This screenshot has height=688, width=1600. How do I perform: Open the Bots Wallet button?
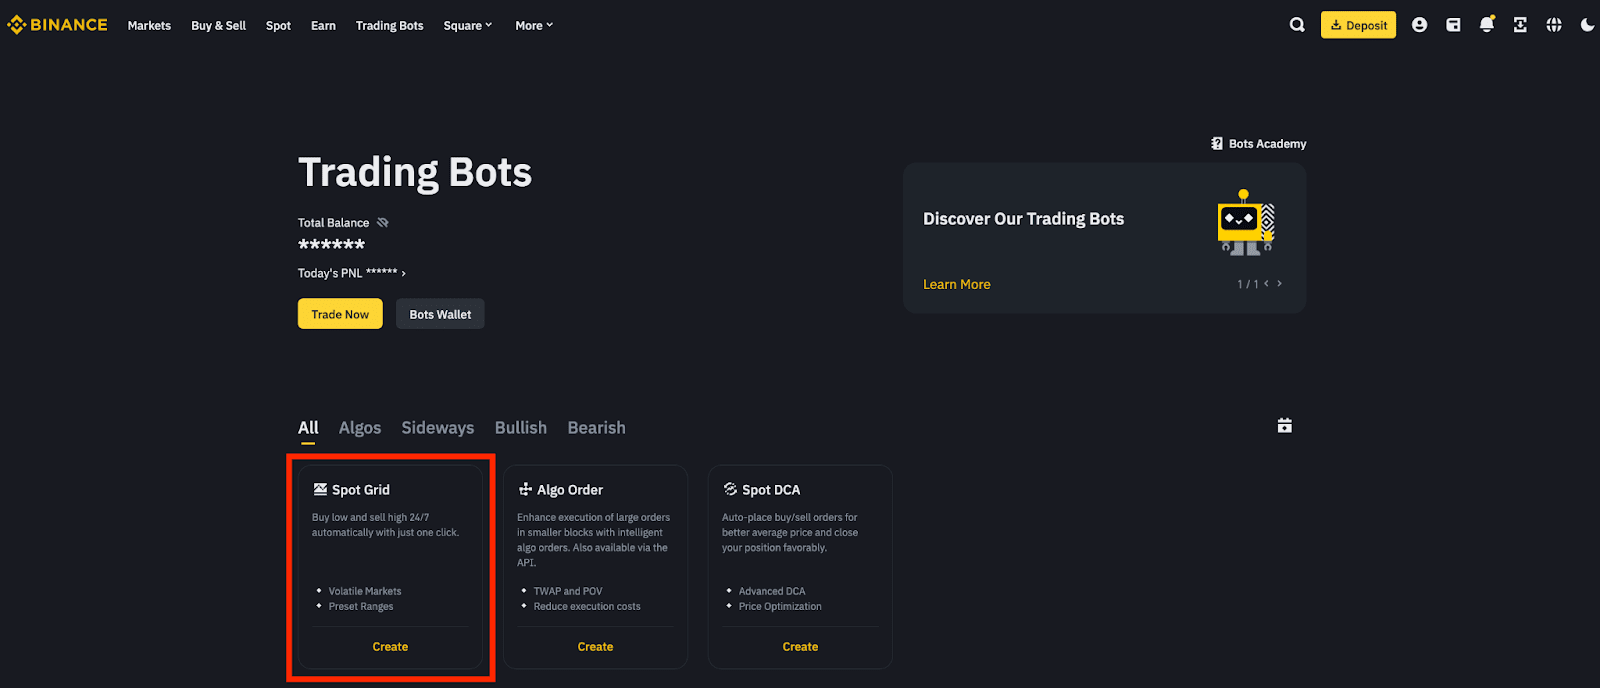440,314
